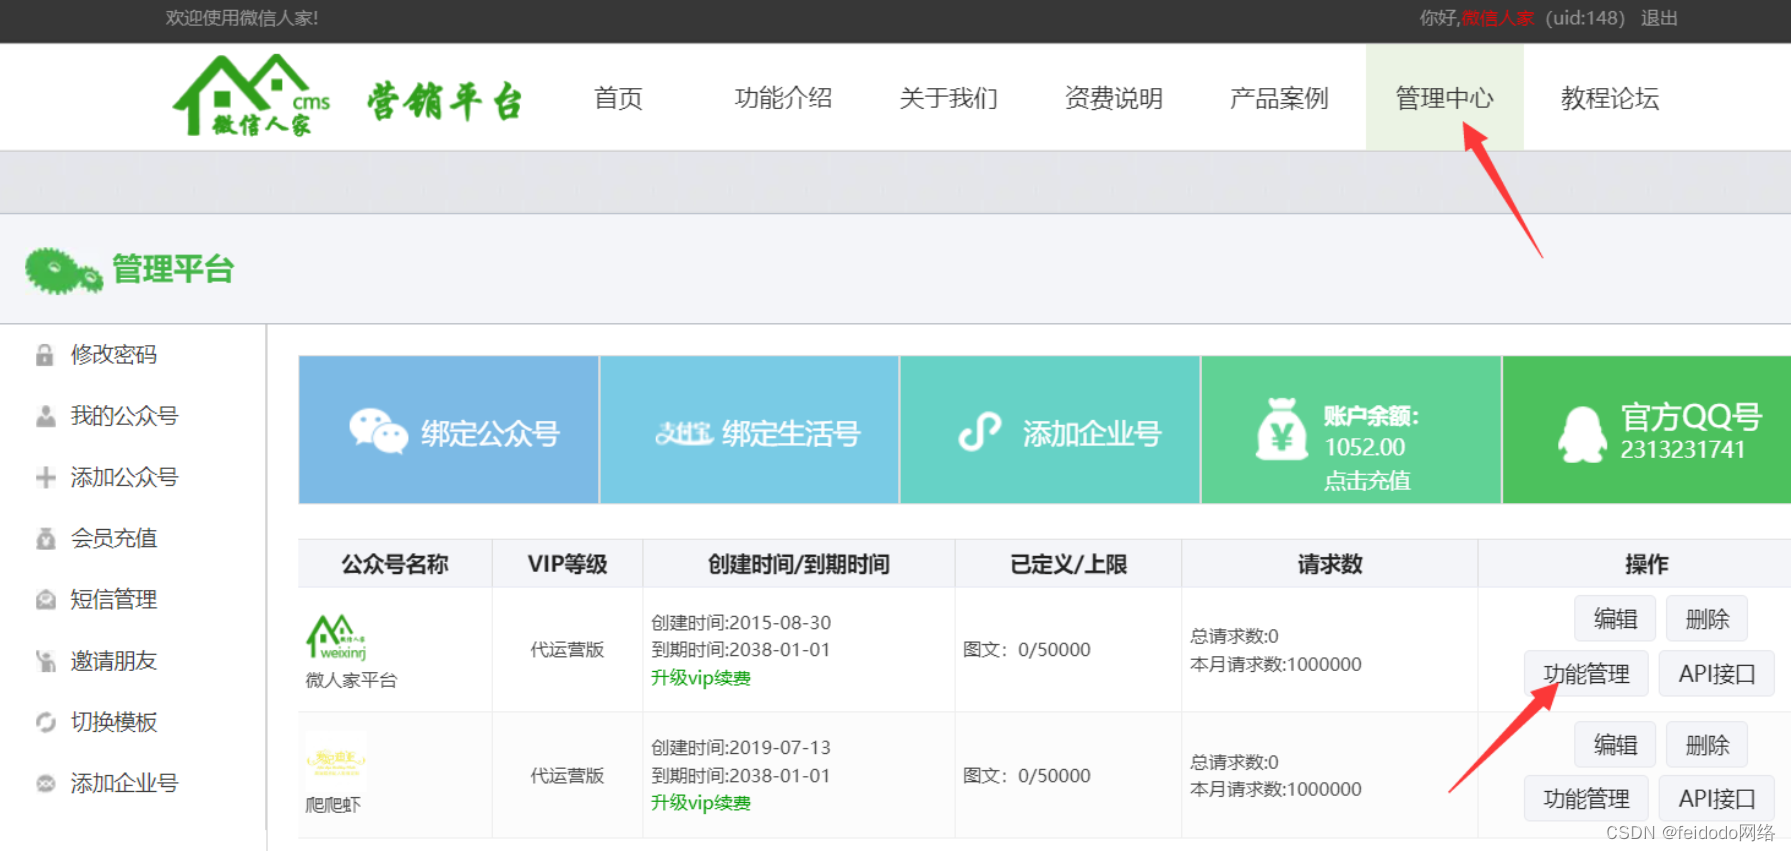Image resolution: width=1791 pixels, height=851 pixels.
Task: Click the QQ penguin icon
Action: (x=1583, y=434)
